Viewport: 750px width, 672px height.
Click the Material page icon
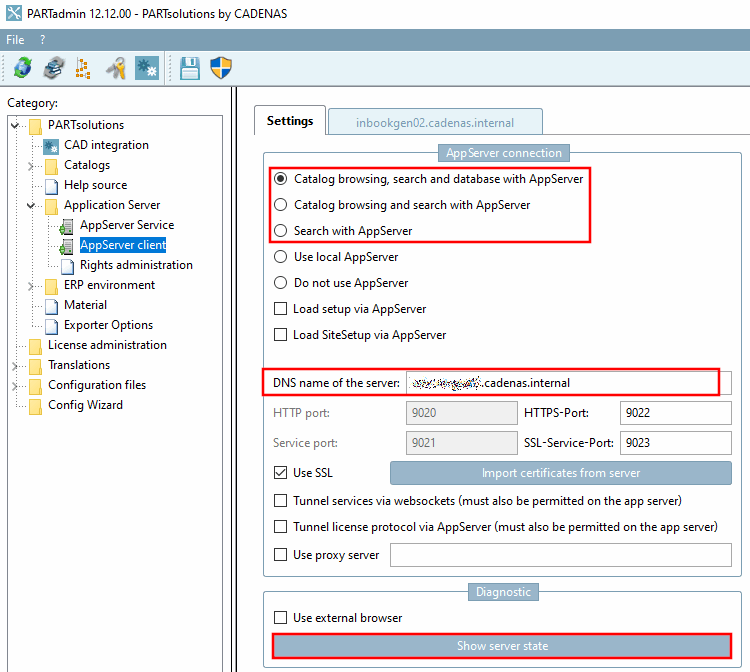52,306
